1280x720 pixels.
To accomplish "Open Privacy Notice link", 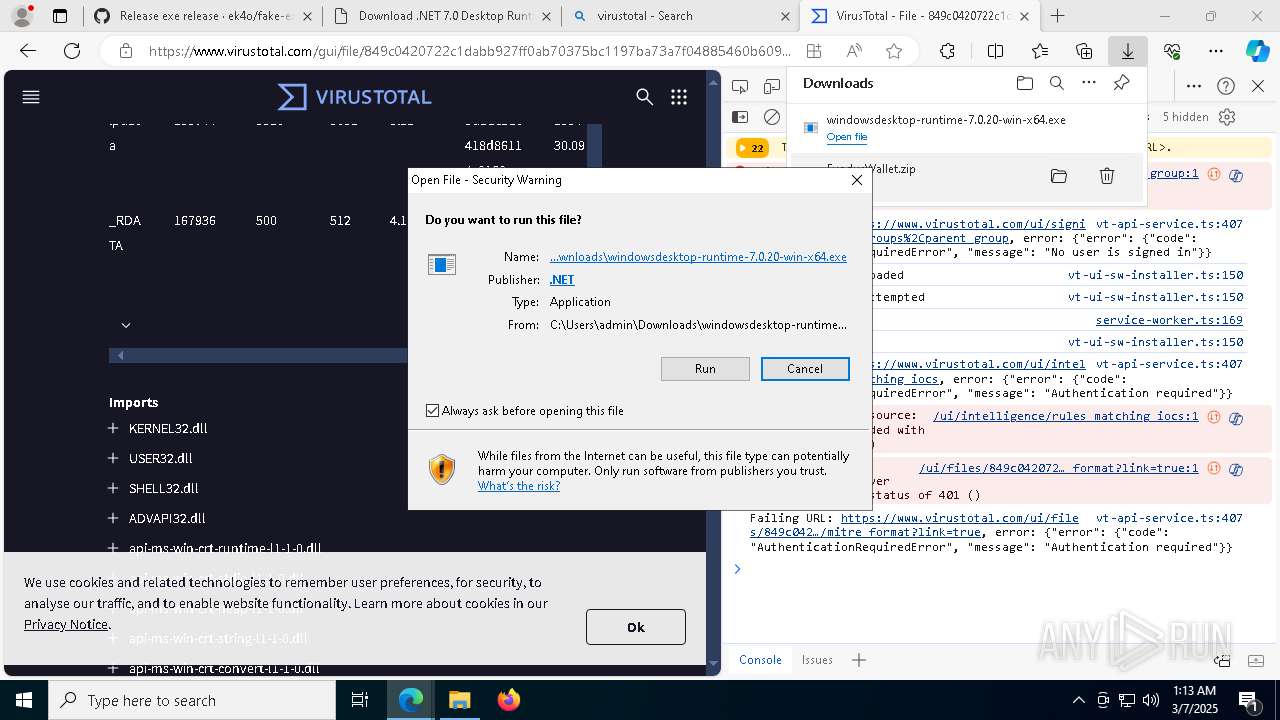I will point(66,624).
